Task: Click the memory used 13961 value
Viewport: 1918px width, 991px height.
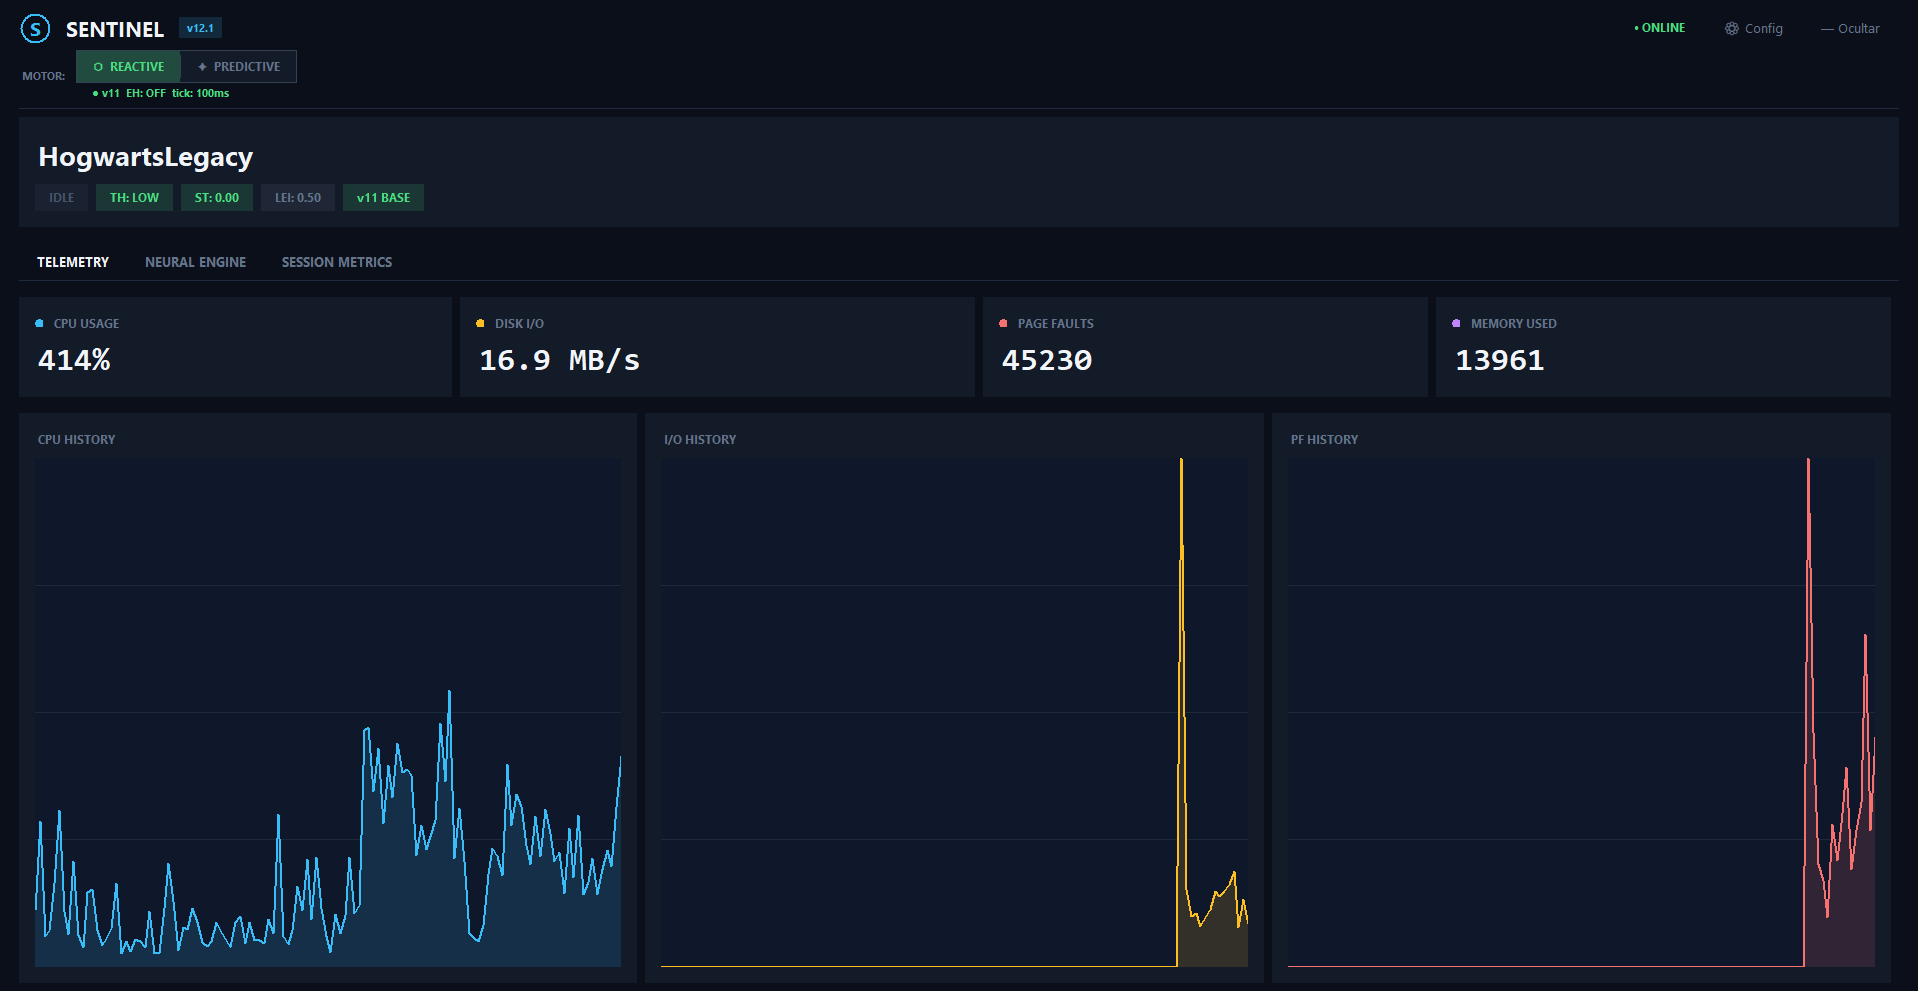Action: (x=1499, y=360)
